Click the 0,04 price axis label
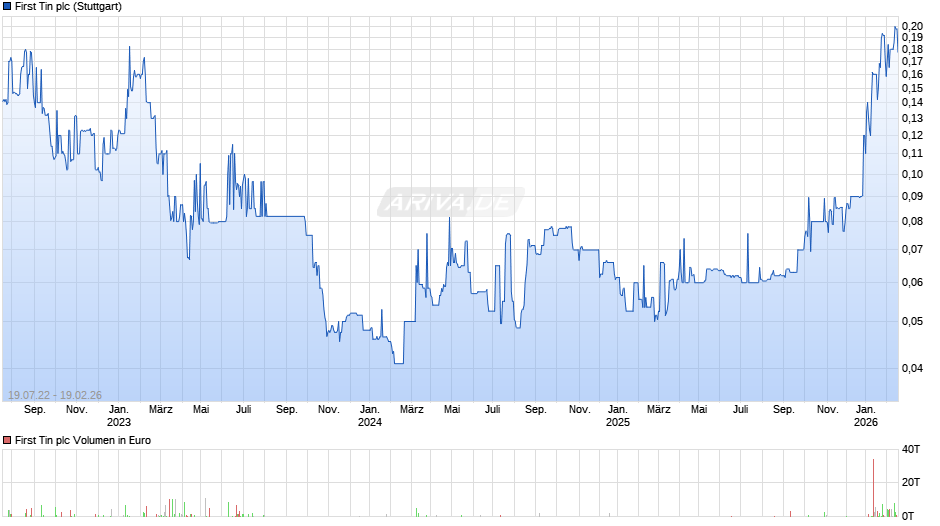The width and height of the screenshot is (940, 526). point(912,368)
